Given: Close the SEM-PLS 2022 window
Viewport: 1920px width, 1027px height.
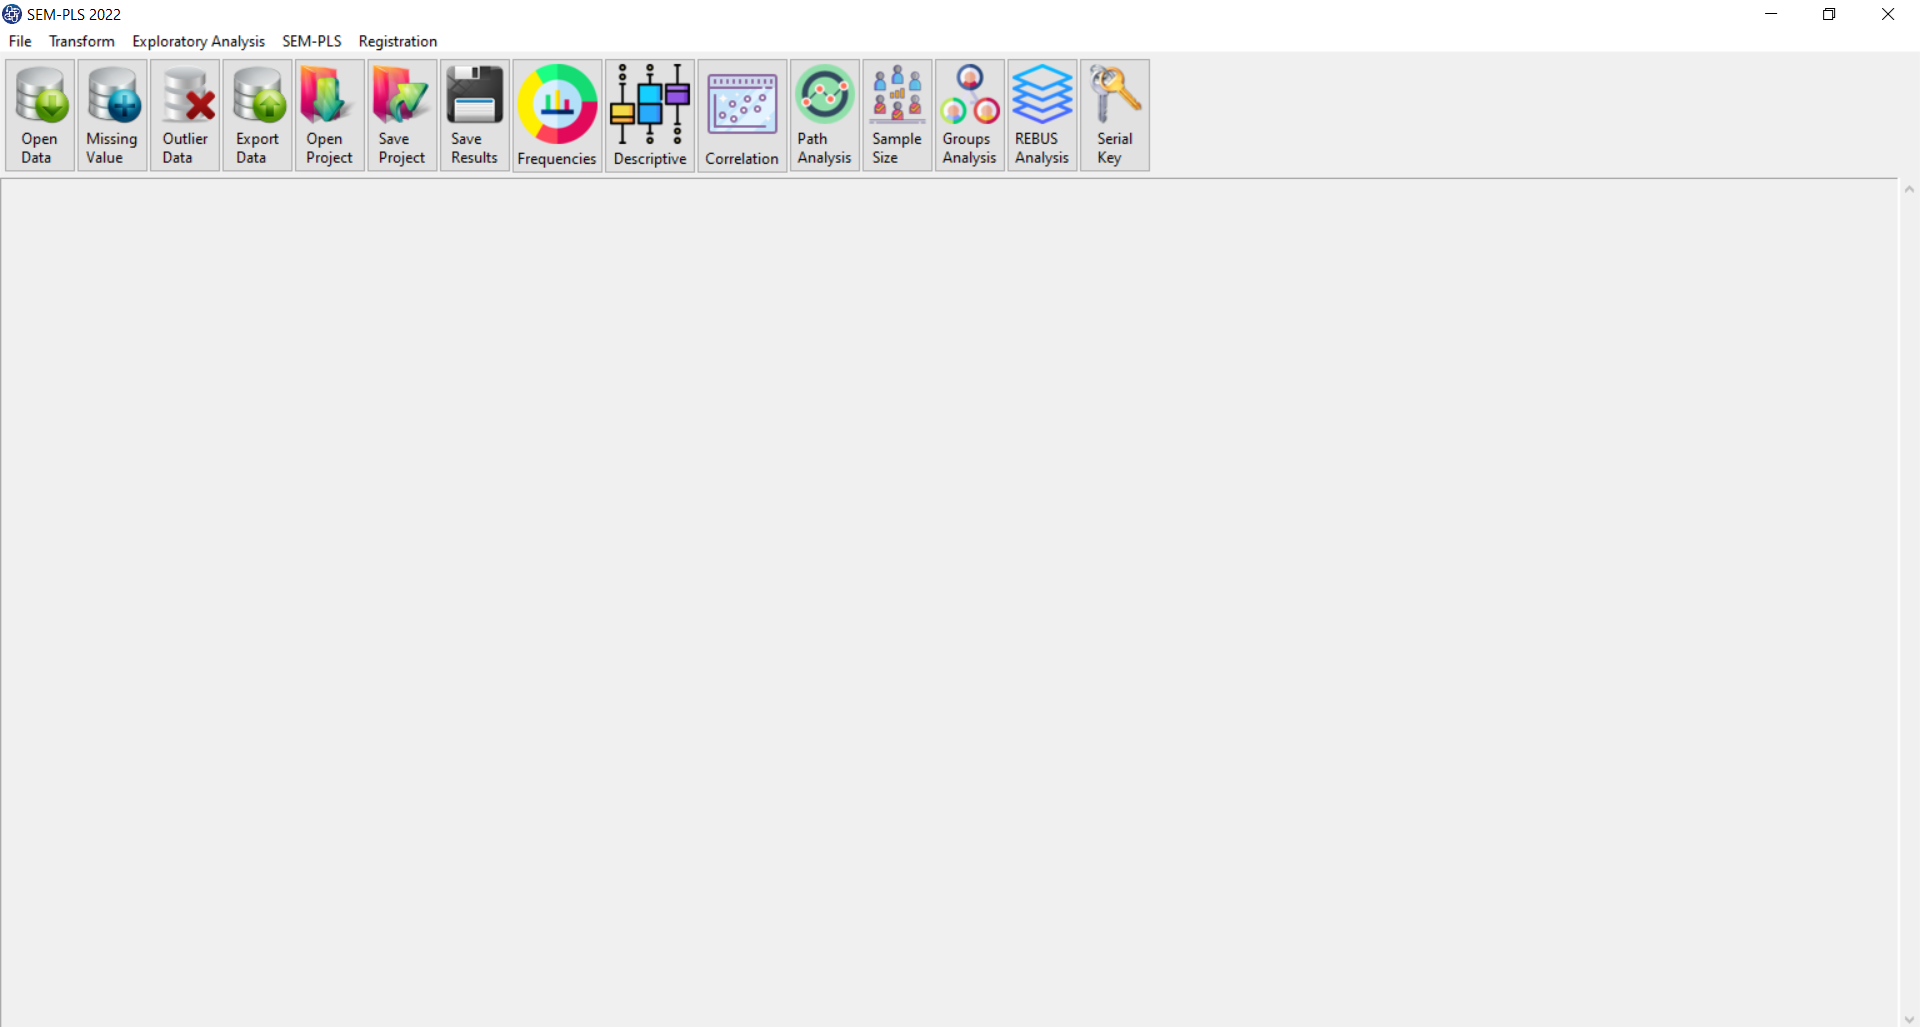Looking at the screenshot, I should pyautogui.click(x=1888, y=14).
